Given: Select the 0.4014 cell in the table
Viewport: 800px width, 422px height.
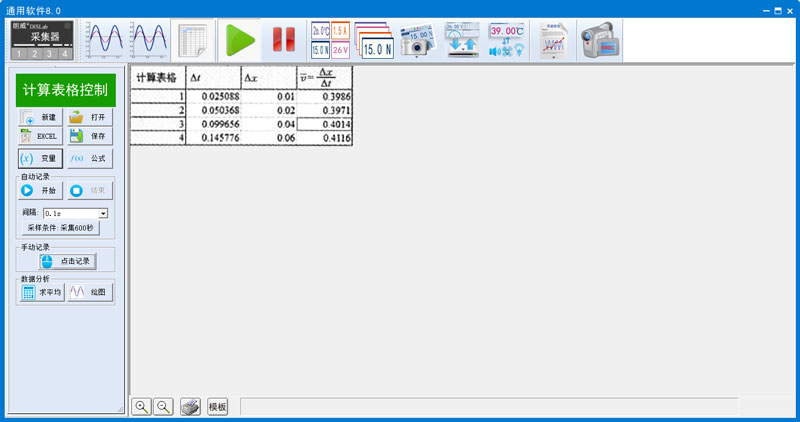Looking at the screenshot, I should point(325,124).
